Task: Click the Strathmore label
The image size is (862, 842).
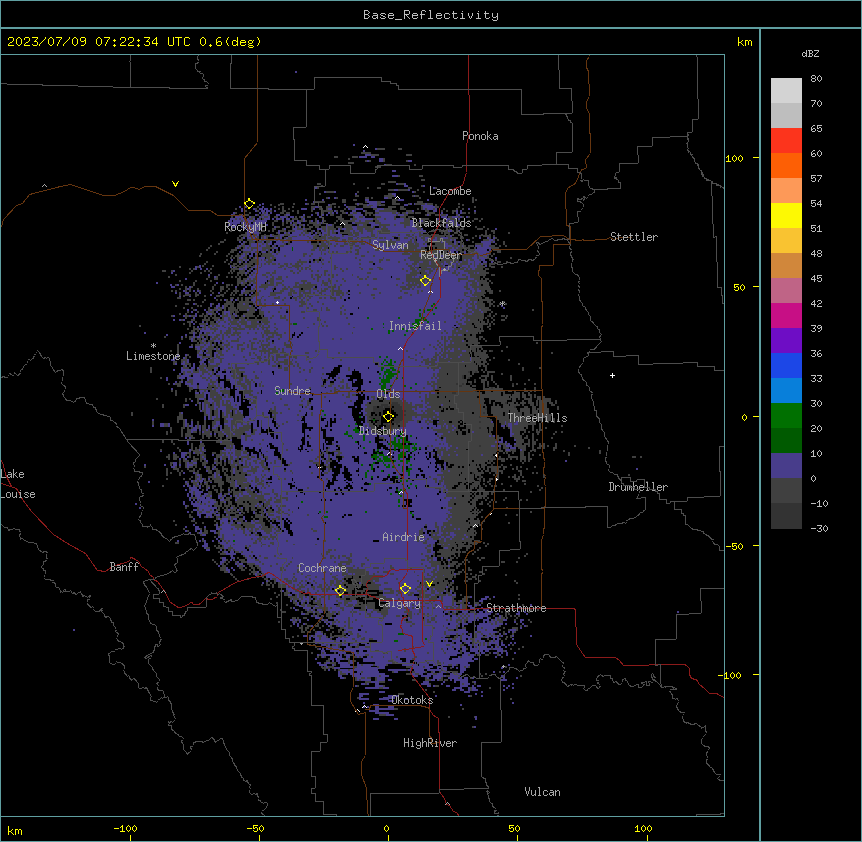Action: point(516,608)
